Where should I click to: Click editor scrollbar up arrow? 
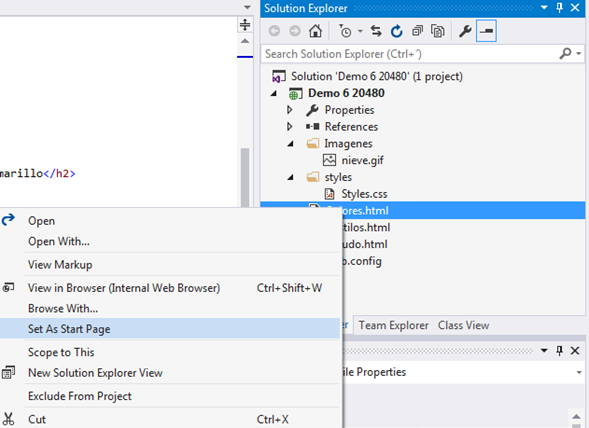(x=245, y=41)
